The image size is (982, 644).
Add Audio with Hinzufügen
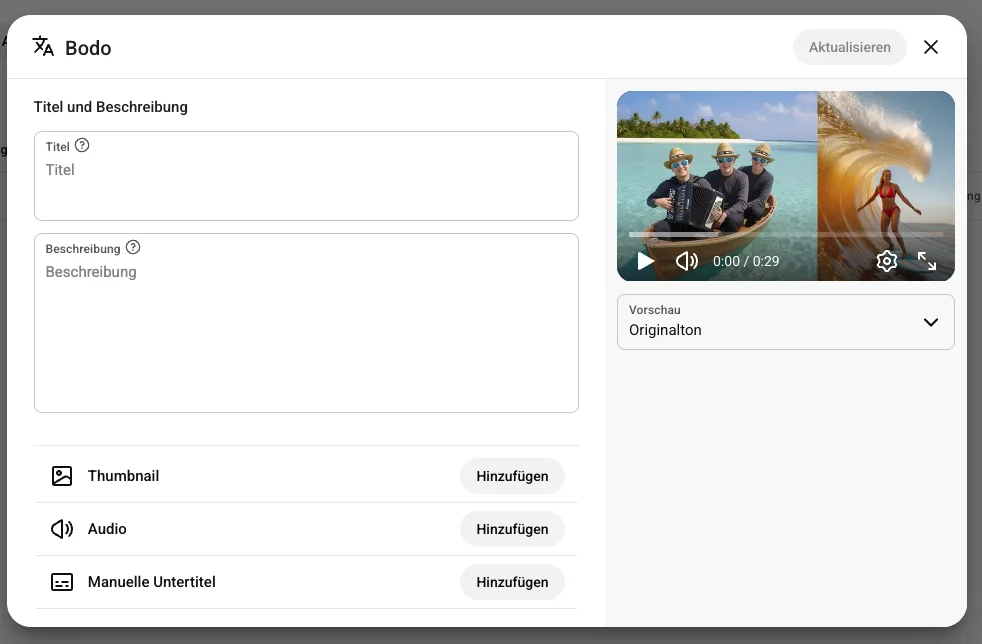click(x=512, y=529)
